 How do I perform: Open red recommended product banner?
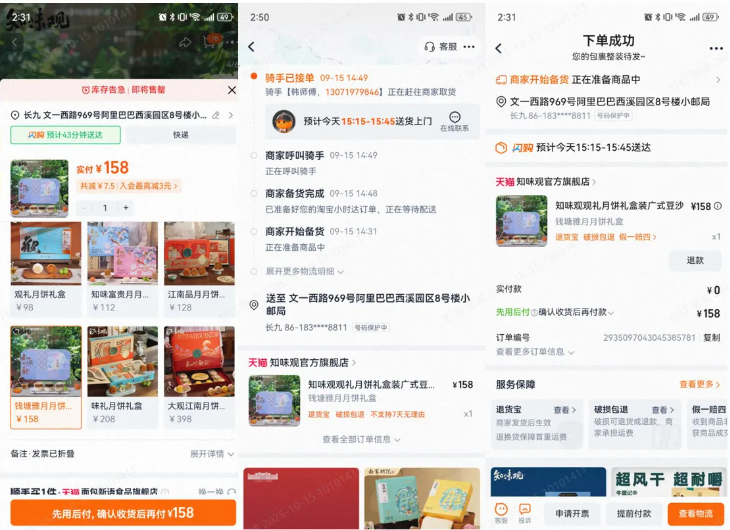(301, 498)
